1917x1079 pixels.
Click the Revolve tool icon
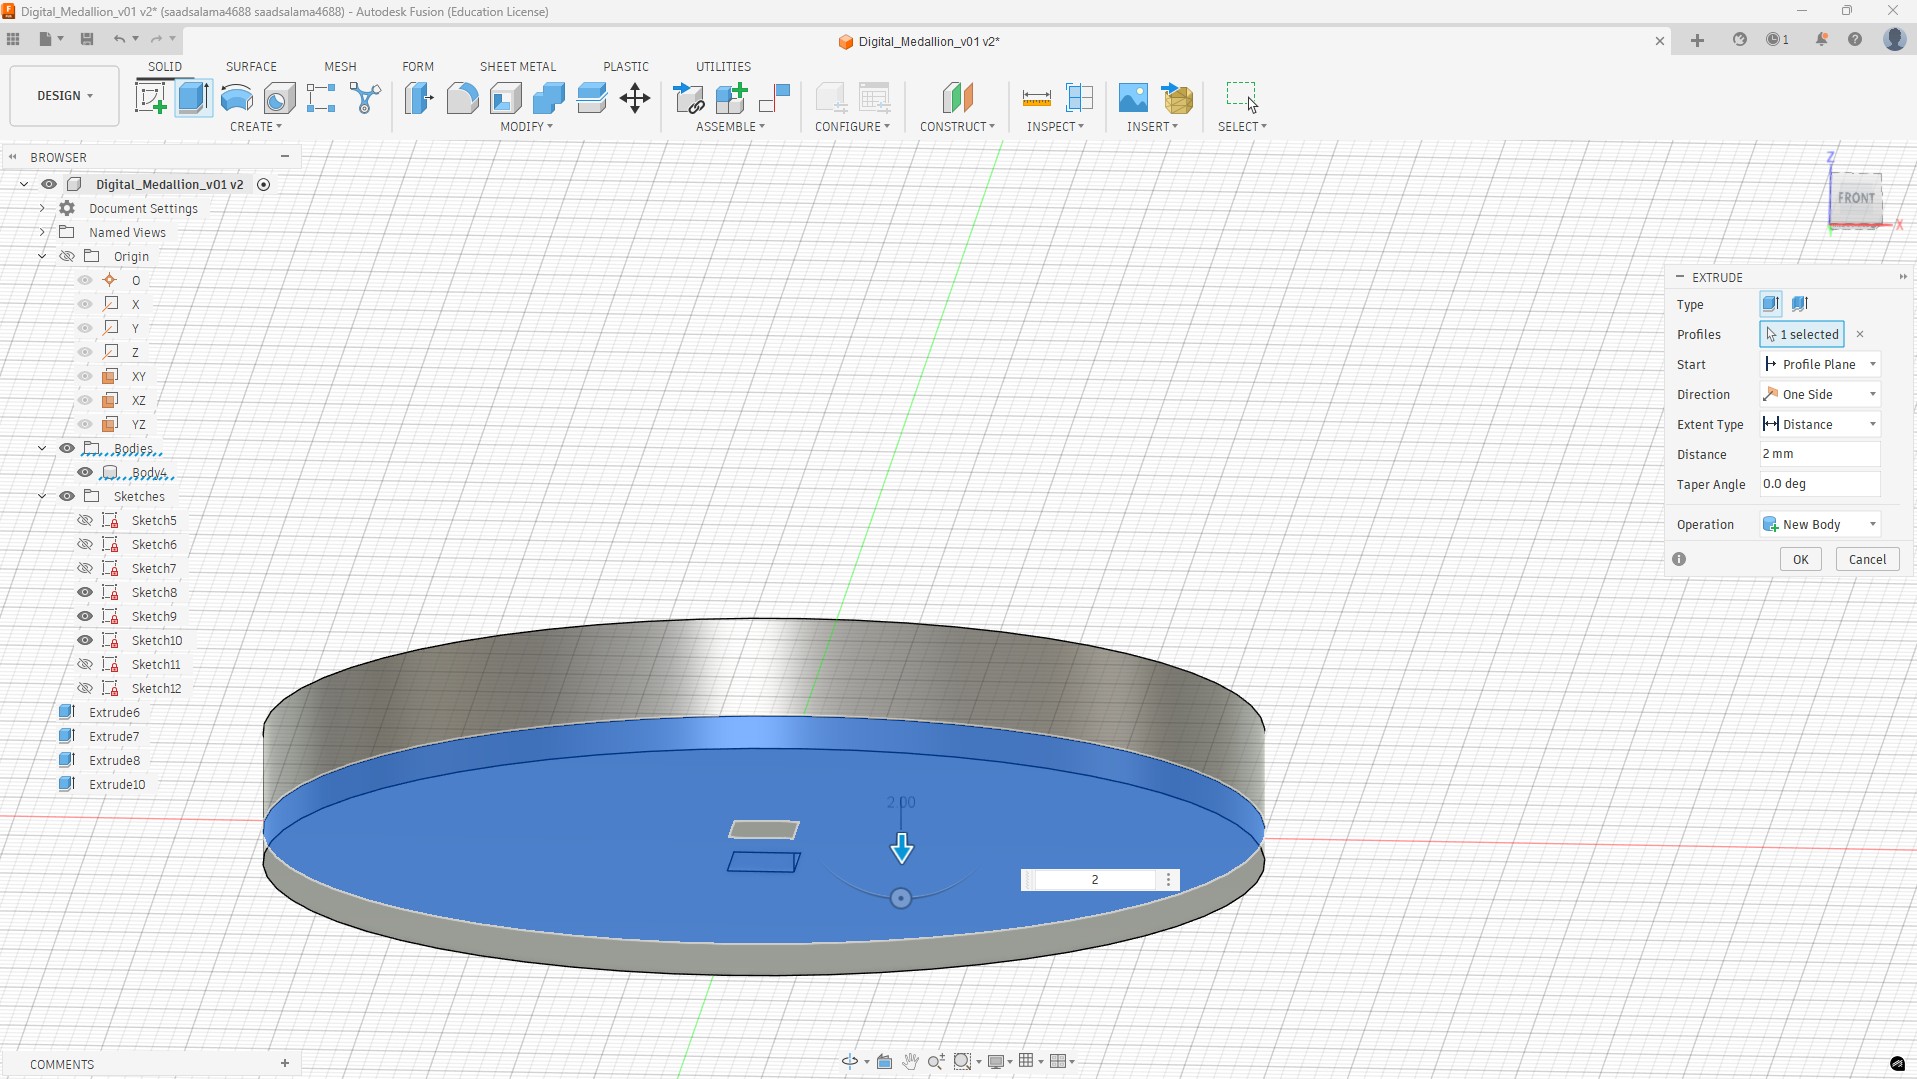(x=237, y=98)
